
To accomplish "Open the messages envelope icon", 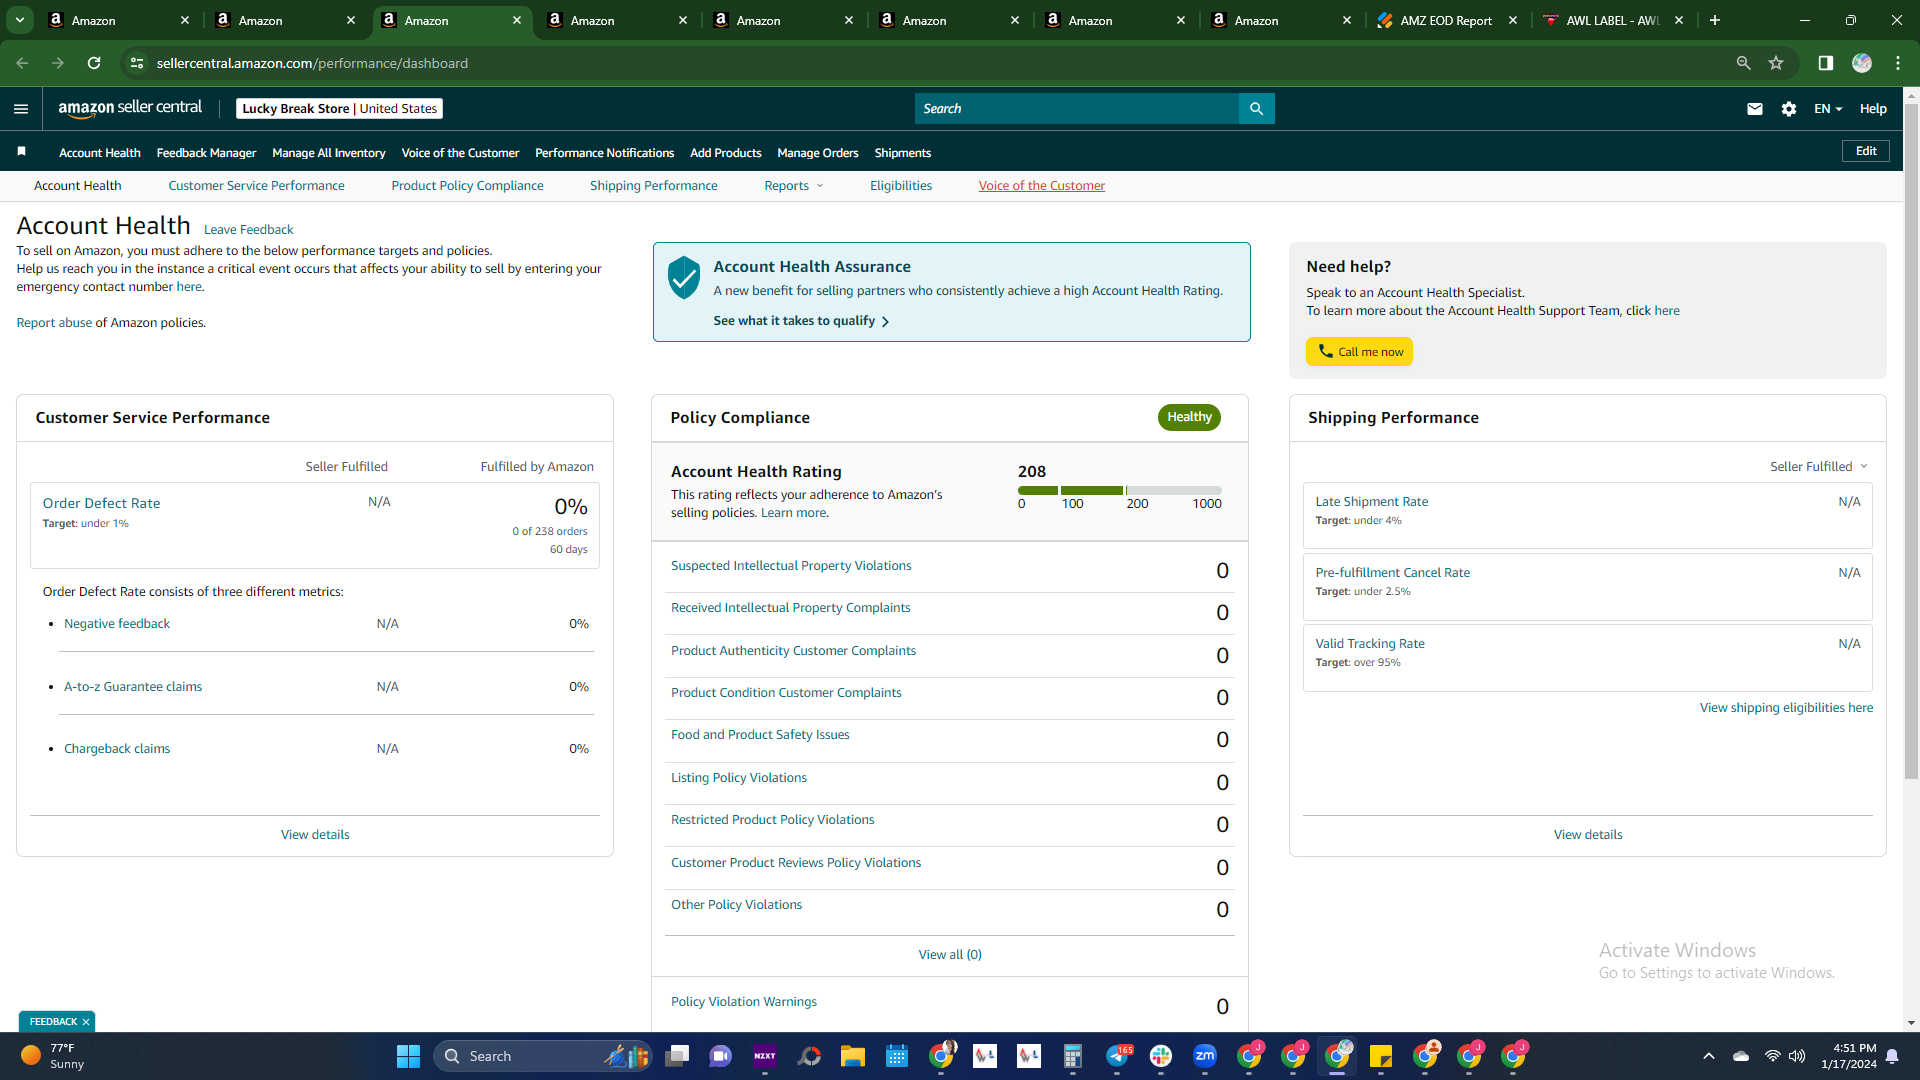I will coord(1755,109).
